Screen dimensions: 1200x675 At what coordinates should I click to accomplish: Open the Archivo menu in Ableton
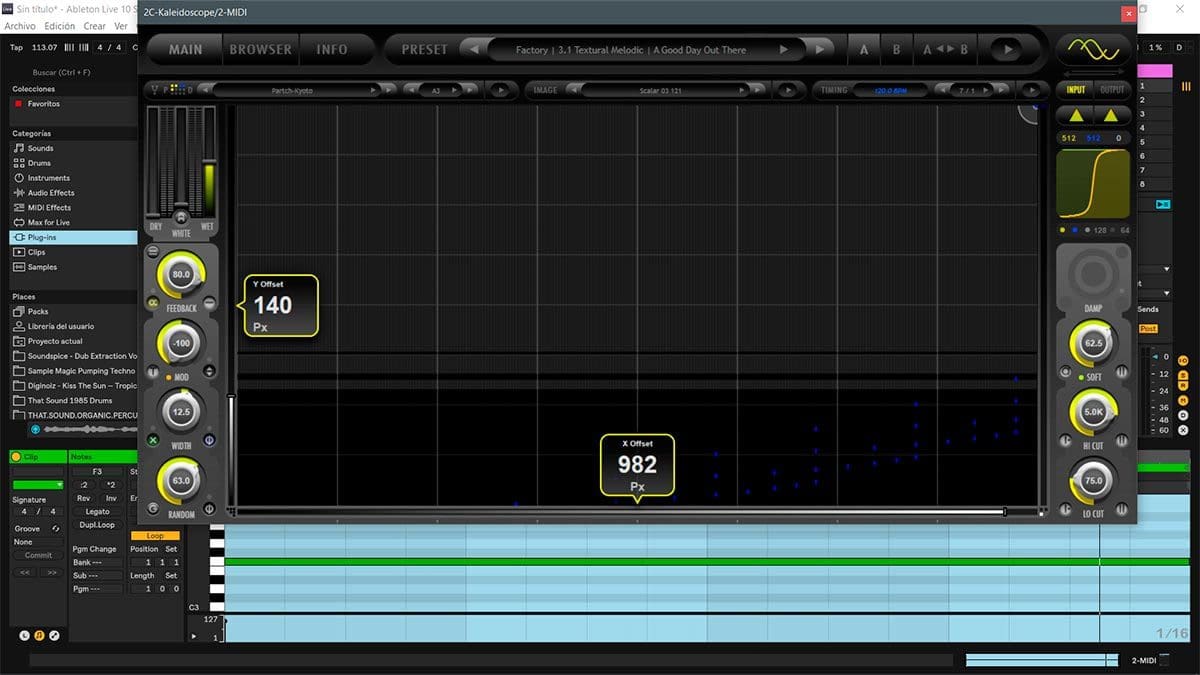[x=20, y=26]
